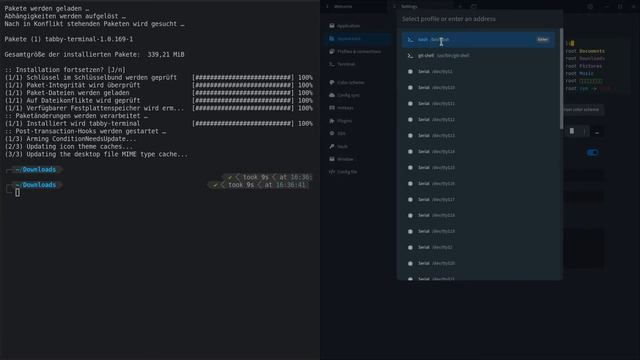
Task: Click the Config file code icon
Action: pyautogui.click(x=332, y=172)
